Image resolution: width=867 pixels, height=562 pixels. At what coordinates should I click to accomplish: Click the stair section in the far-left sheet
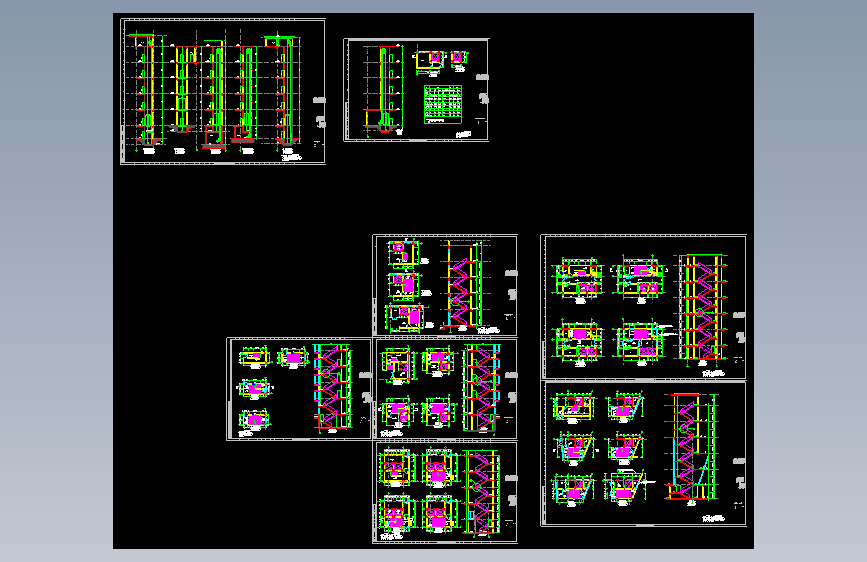point(332,387)
